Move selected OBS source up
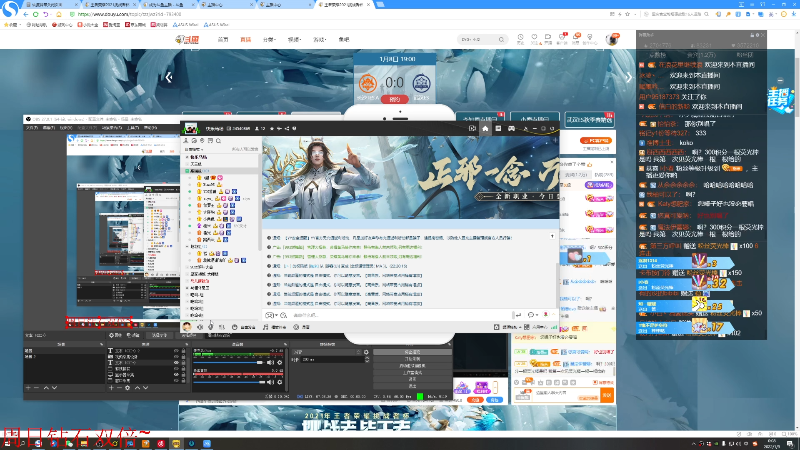800x450 pixels. click(x=138, y=388)
